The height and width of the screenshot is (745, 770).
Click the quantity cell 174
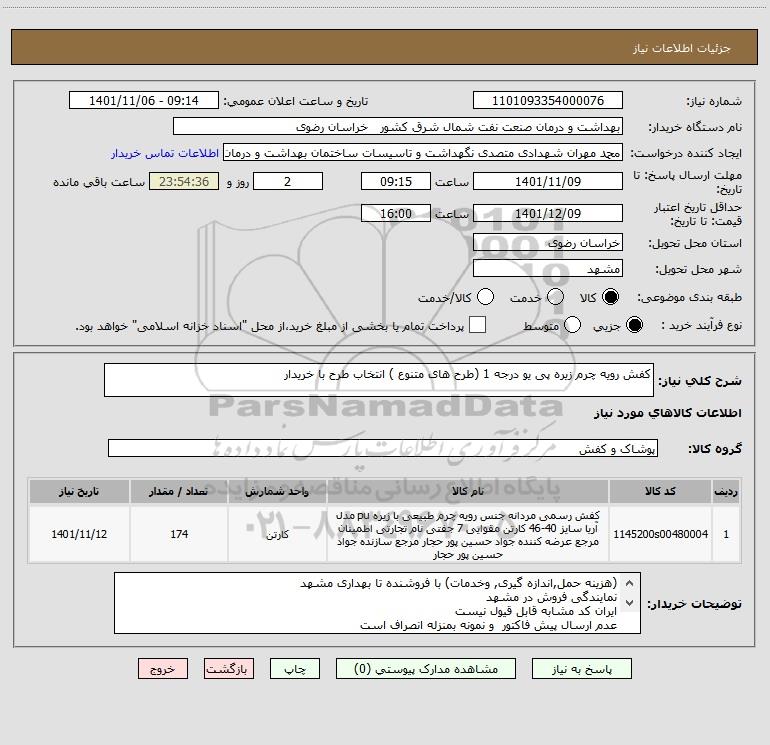click(179, 534)
